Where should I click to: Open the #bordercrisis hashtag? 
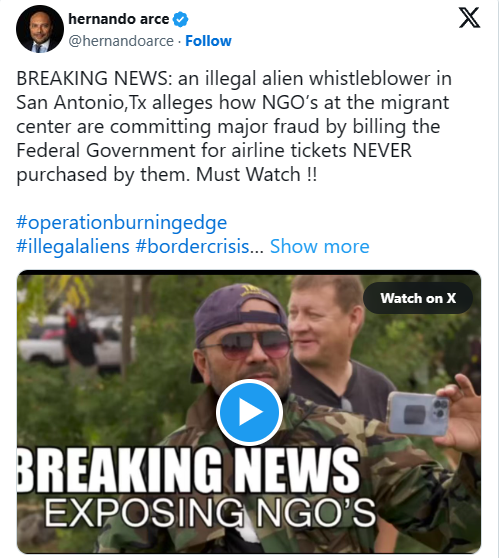(193, 246)
